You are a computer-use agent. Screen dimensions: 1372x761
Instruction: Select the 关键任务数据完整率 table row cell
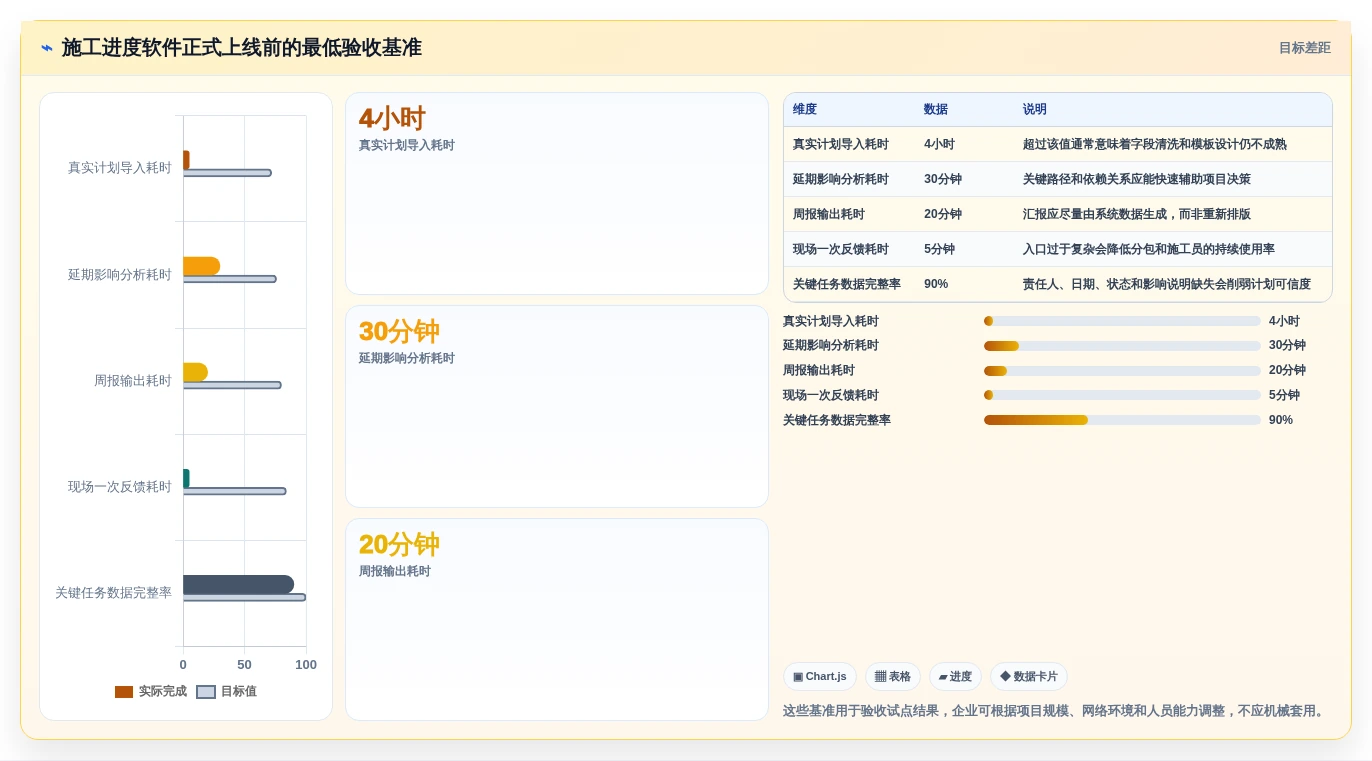[847, 285]
